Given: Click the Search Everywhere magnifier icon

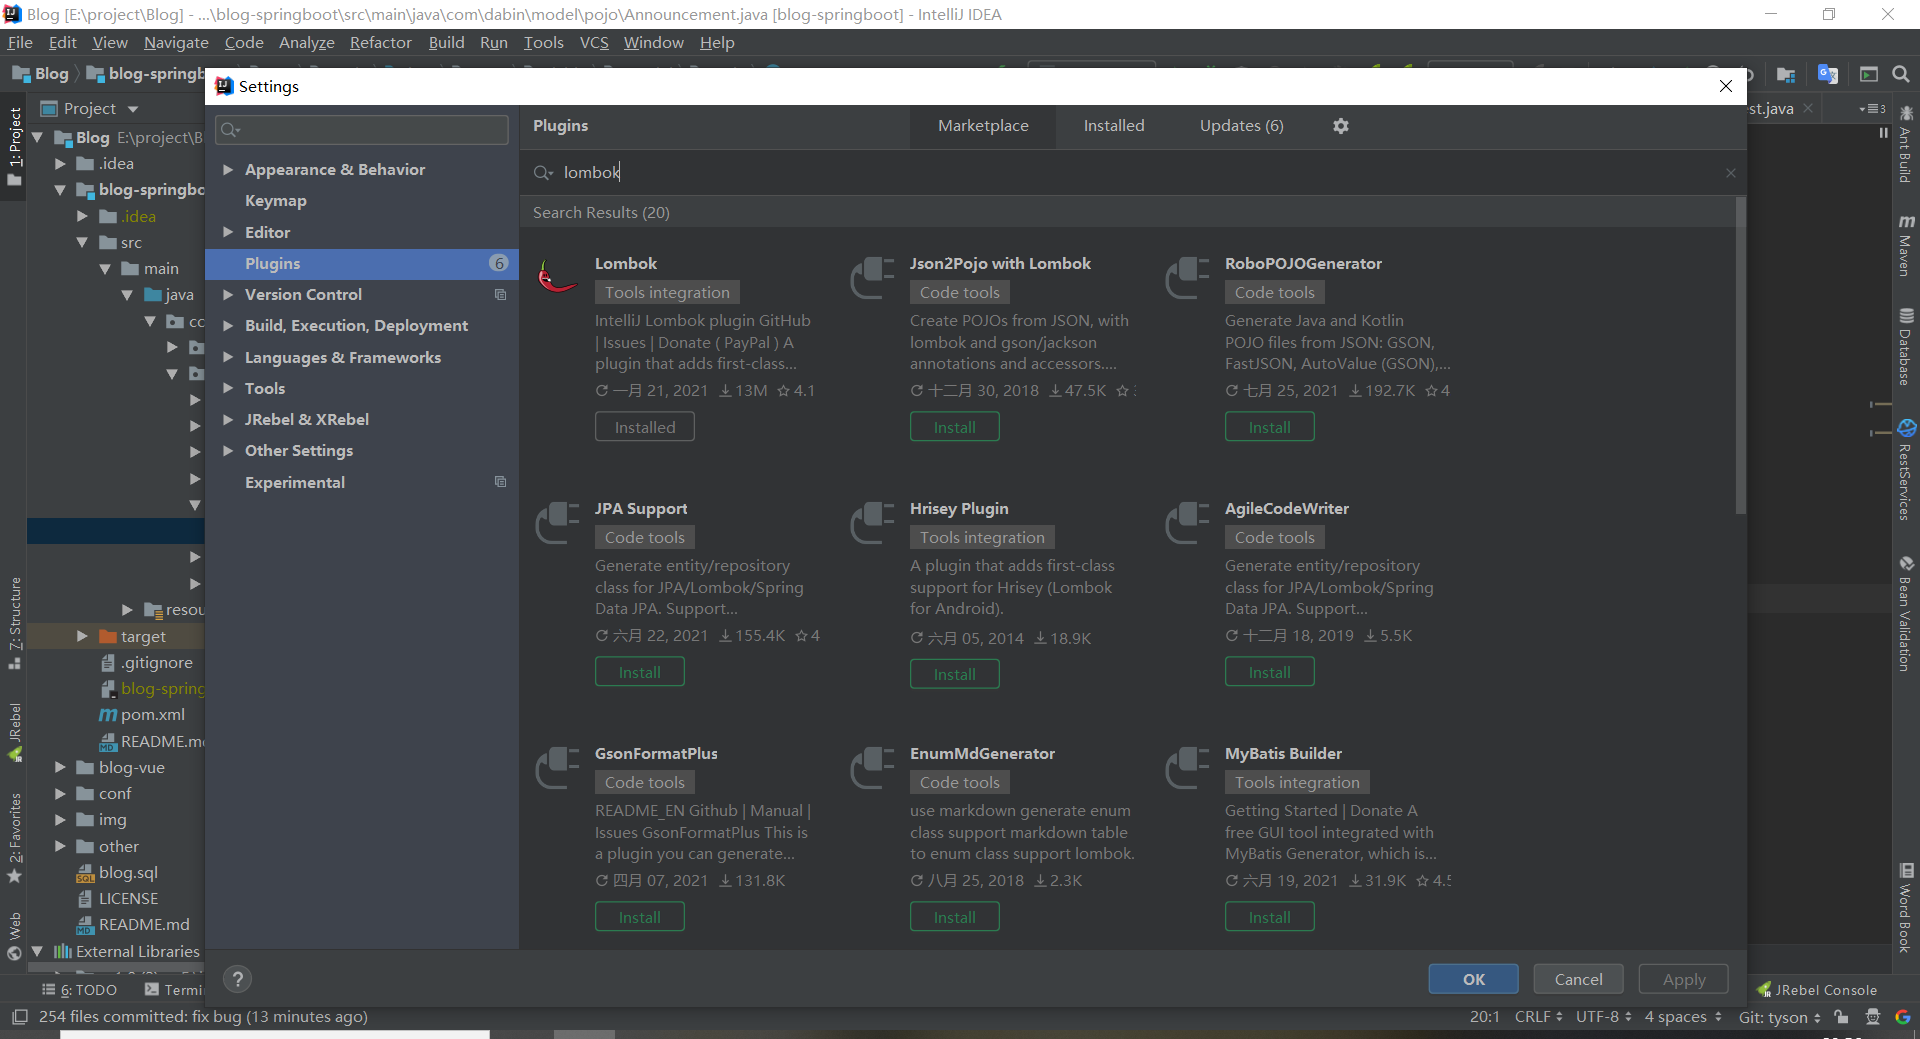Looking at the screenshot, I should click(x=1901, y=74).
